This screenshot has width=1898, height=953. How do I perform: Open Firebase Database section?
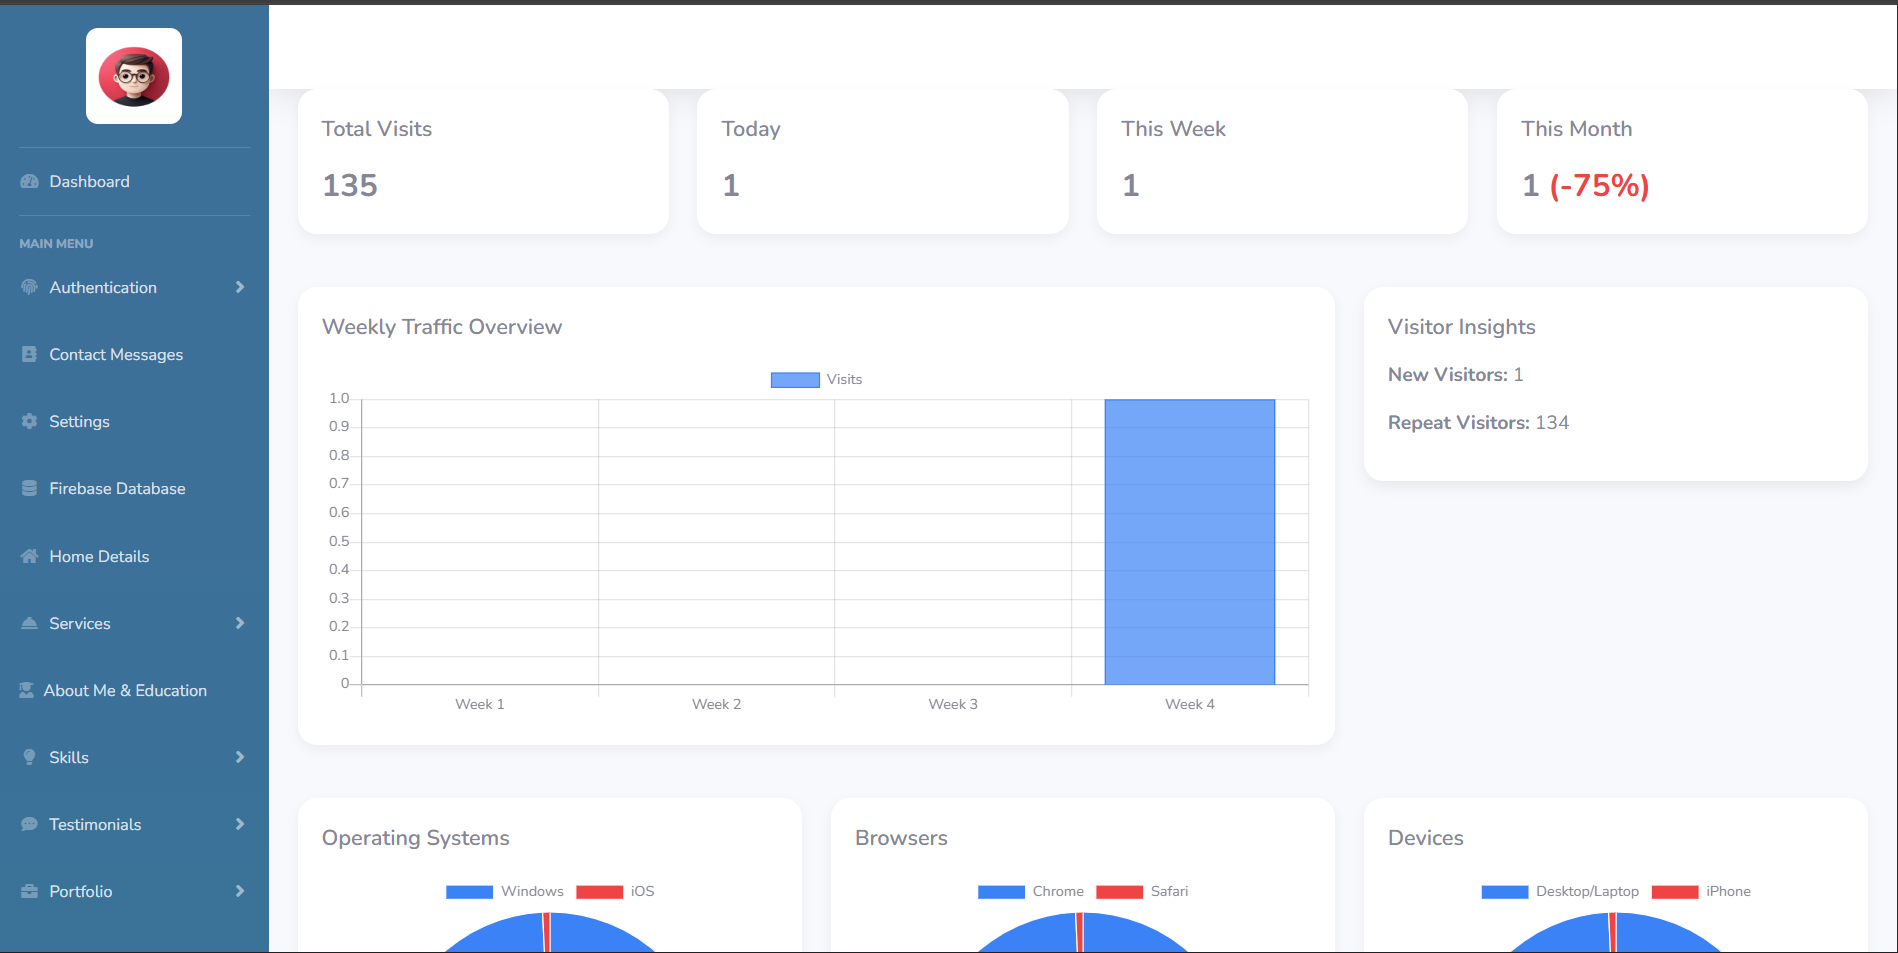click(134, 489)
